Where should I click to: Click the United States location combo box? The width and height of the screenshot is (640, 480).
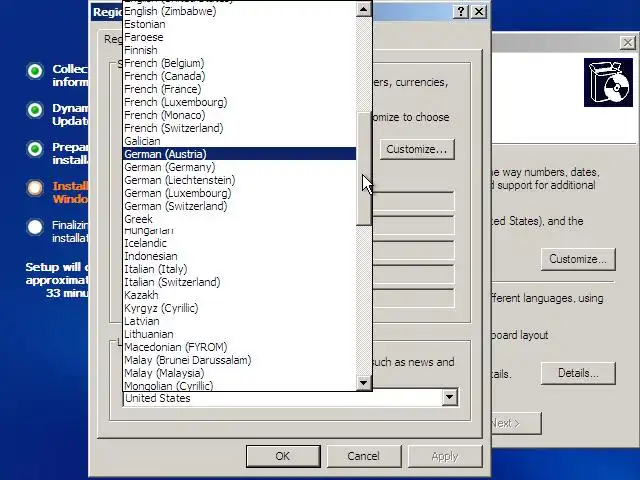click(x=290, y=398)
